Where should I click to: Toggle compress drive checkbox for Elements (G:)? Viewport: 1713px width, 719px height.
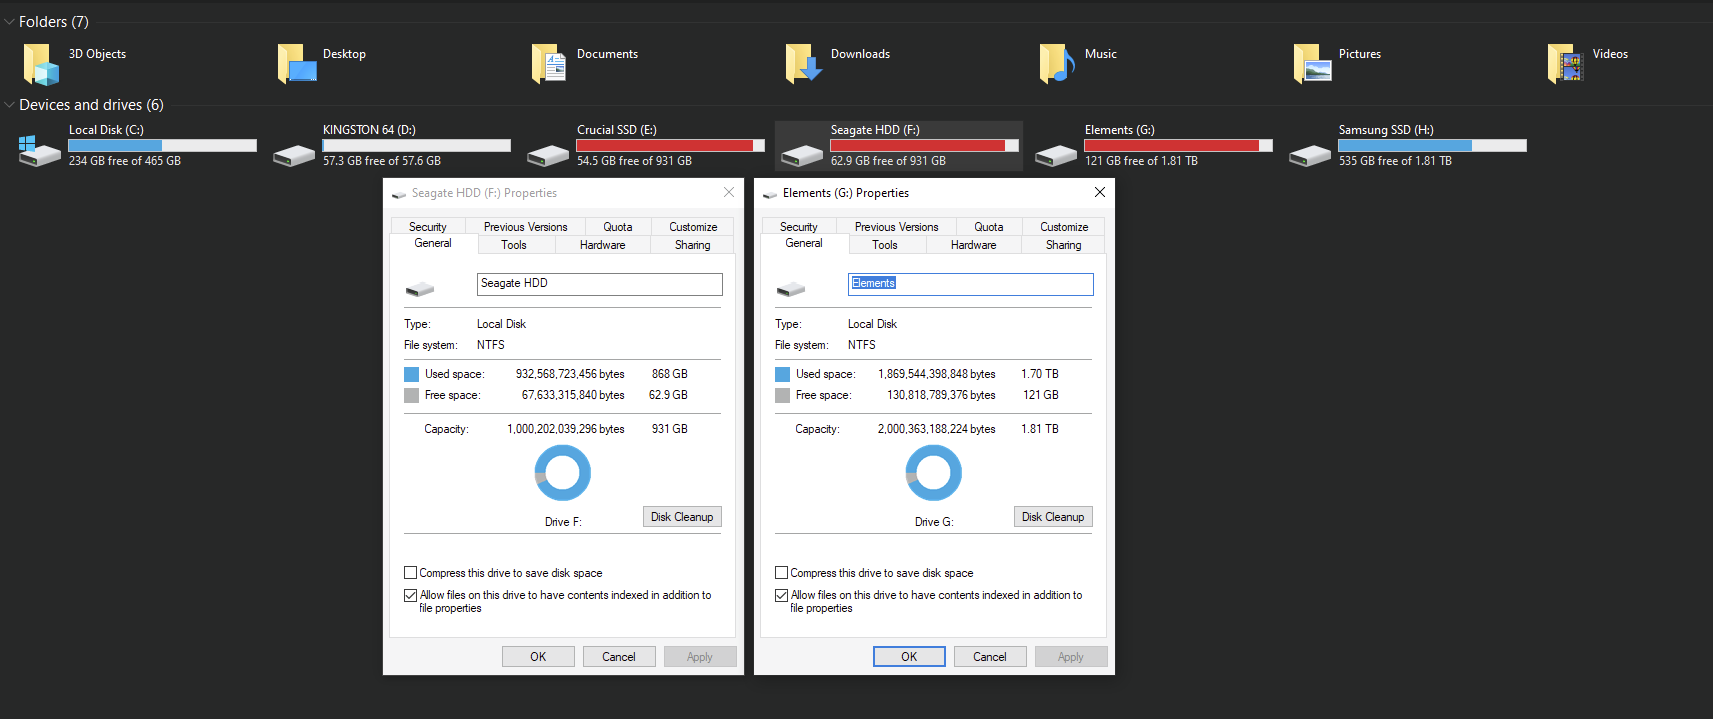[x=781, y=573]
